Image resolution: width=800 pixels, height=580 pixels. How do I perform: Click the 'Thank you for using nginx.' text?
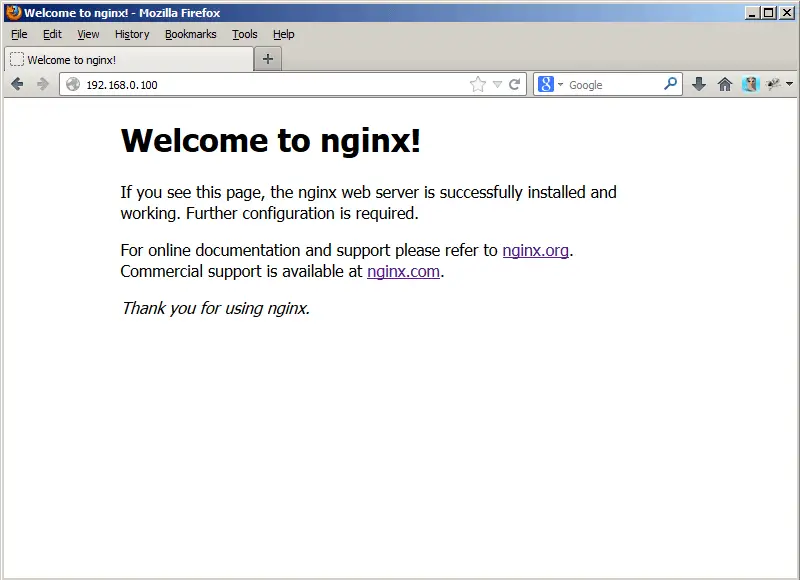click(215, 308)
